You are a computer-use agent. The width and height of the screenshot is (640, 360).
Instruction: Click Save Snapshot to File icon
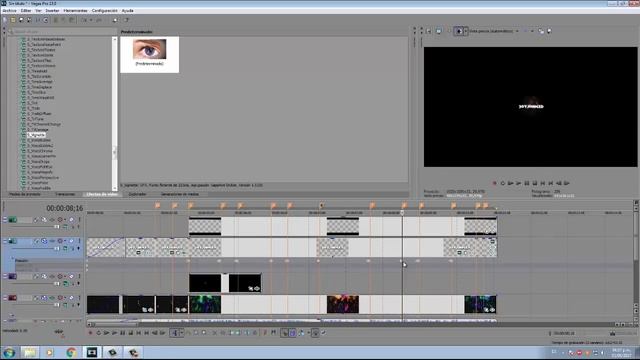[x=549, y=31]
